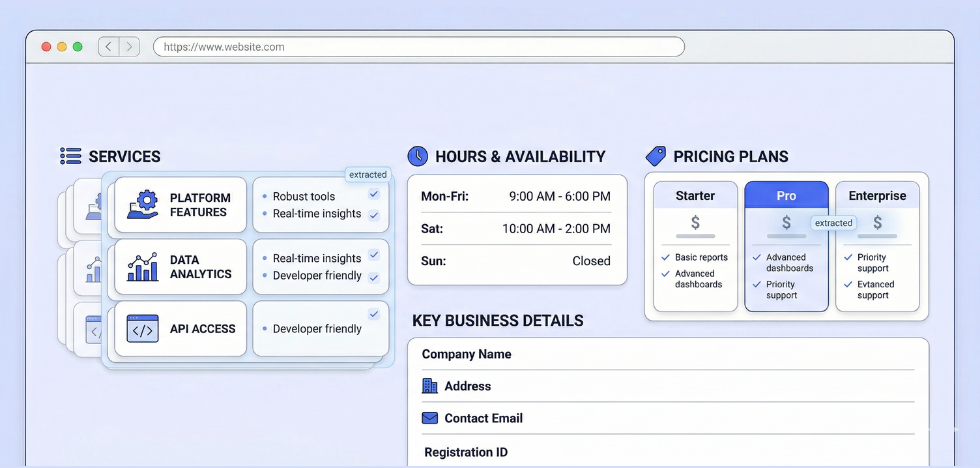Click the clock icon beside Hours & Availability
This screenshot has height=468, width=980.
(x=418, y=156)
